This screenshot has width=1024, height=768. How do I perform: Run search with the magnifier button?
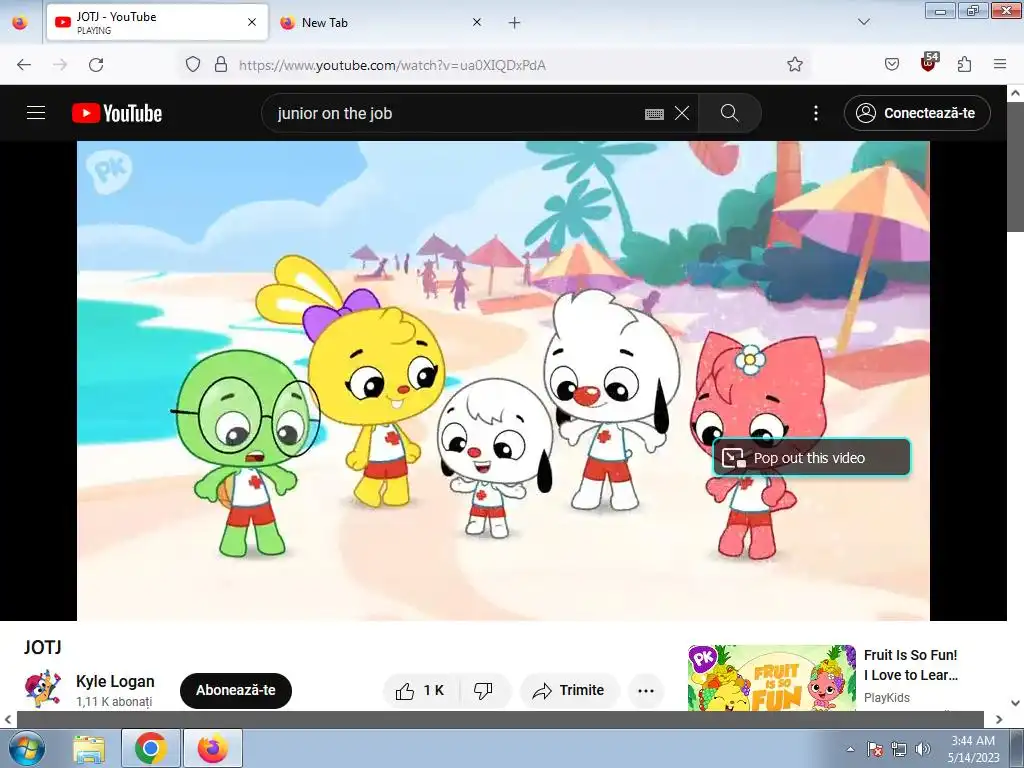[729, 113]
